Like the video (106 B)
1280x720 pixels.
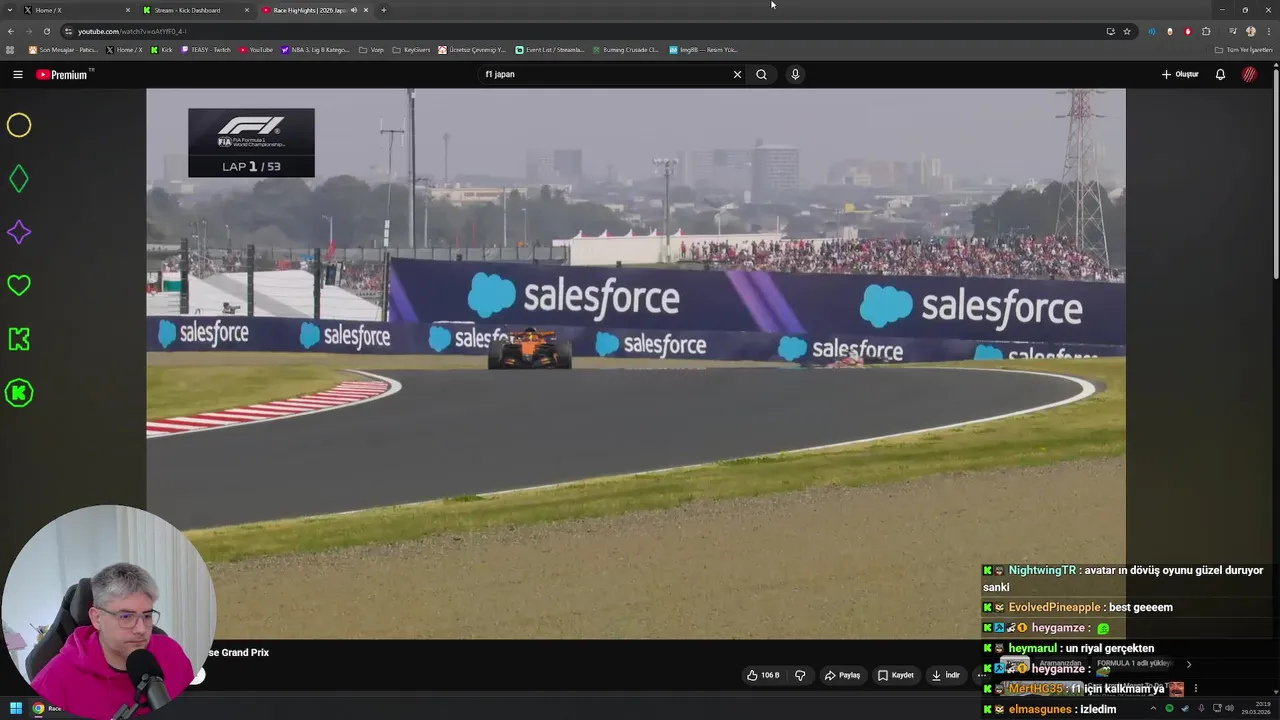coord(763,675)
